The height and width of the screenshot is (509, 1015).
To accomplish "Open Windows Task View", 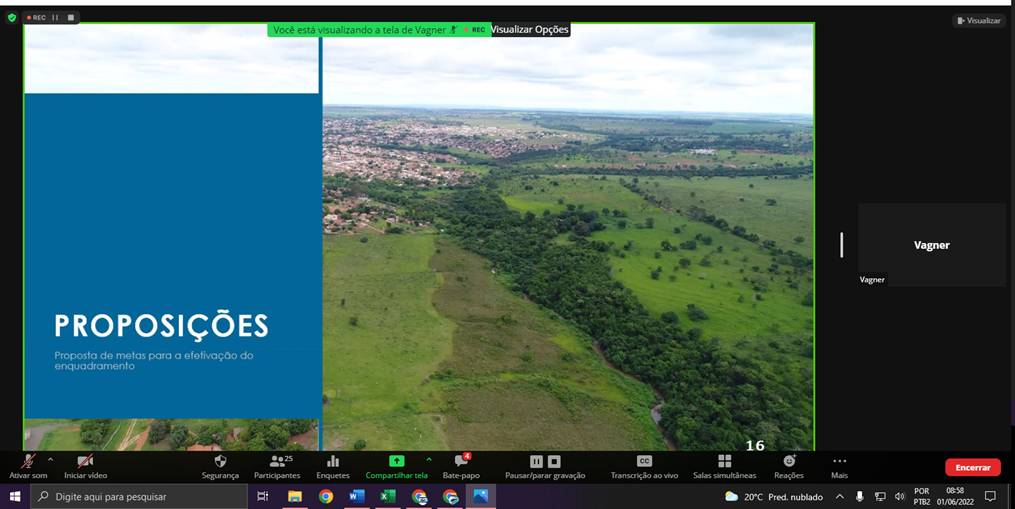I will tap(263, 496).
